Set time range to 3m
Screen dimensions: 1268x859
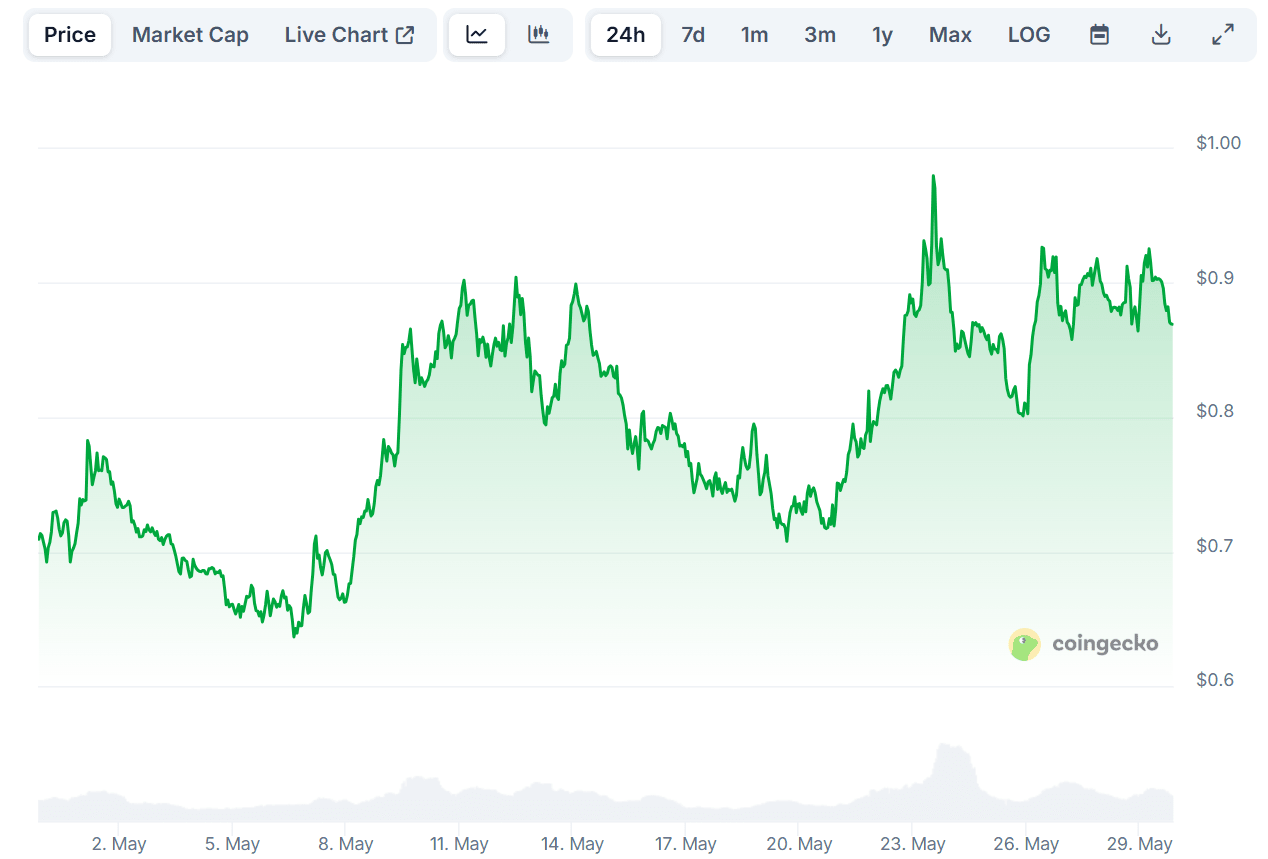[x=820, y=35]
